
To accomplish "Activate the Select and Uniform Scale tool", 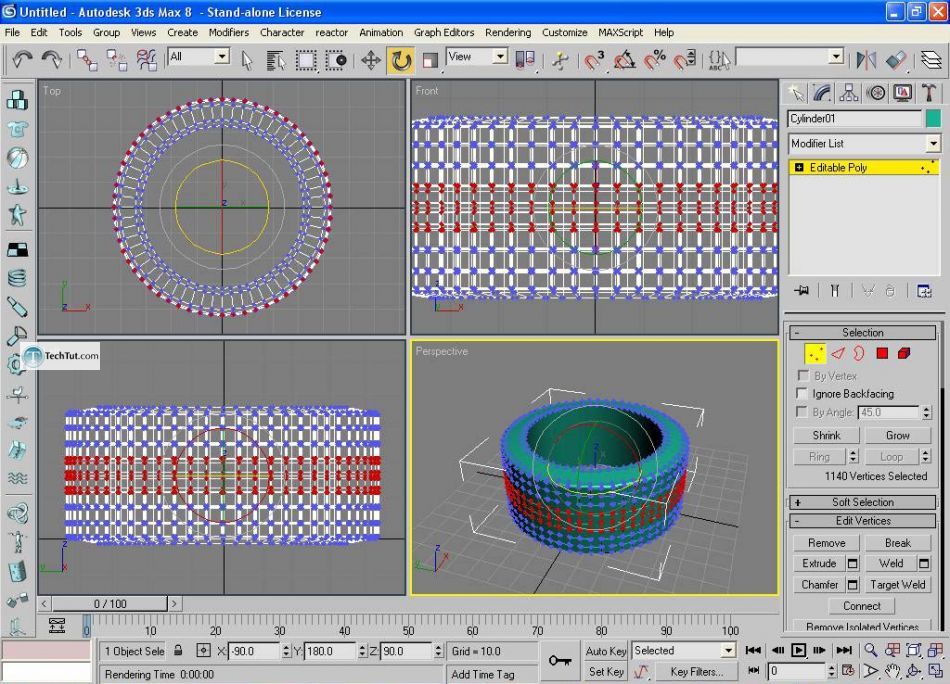I will click(430, 60).
